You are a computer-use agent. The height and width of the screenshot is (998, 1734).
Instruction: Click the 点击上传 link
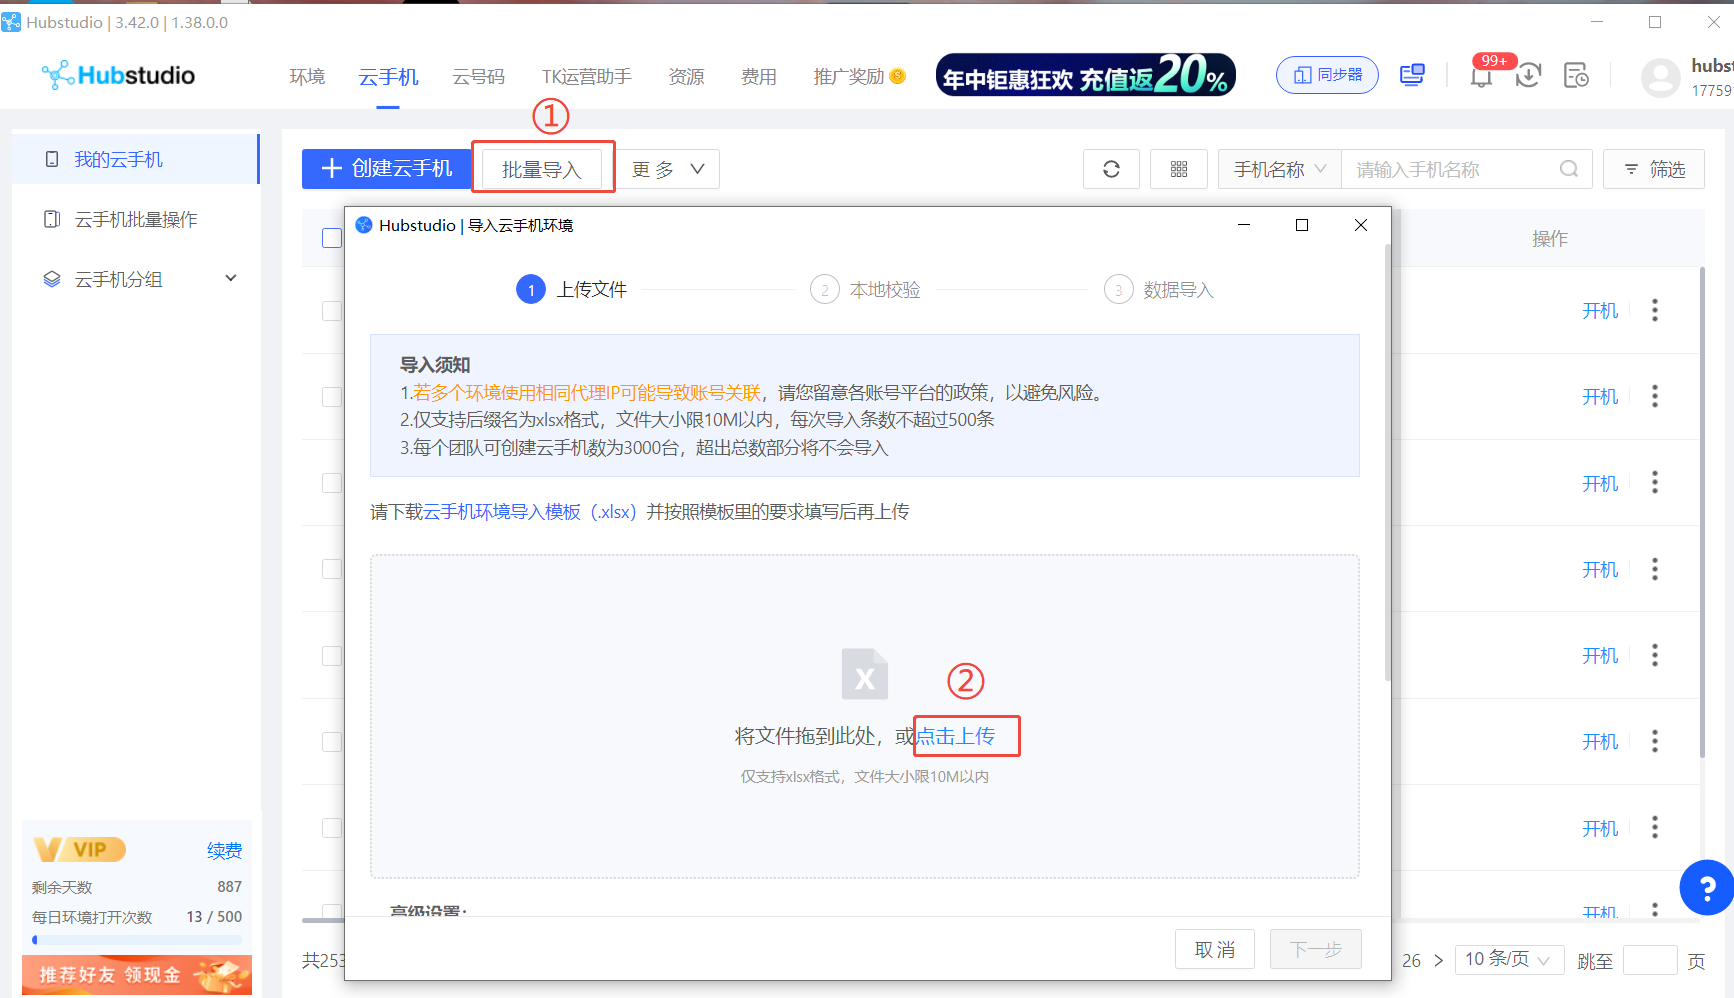pos(956,736)
